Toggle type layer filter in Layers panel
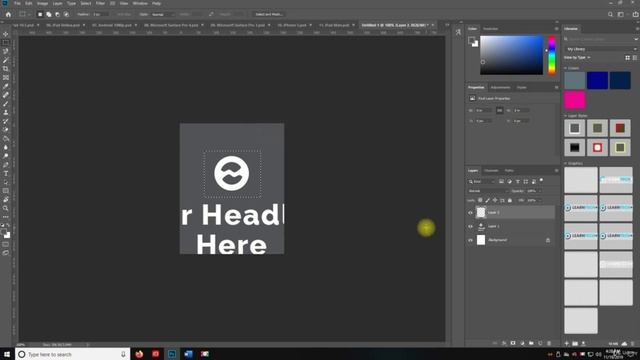640x360 pixels. pos(518,182)
